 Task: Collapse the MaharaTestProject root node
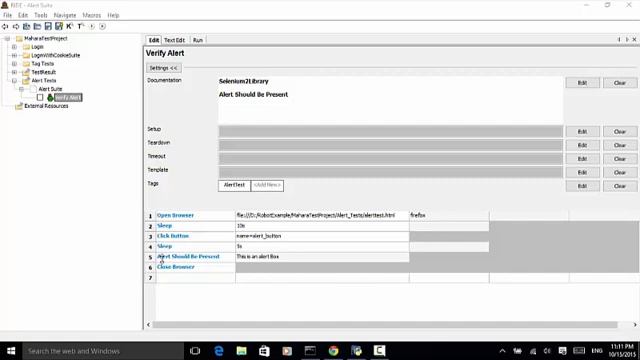point(7,39)
